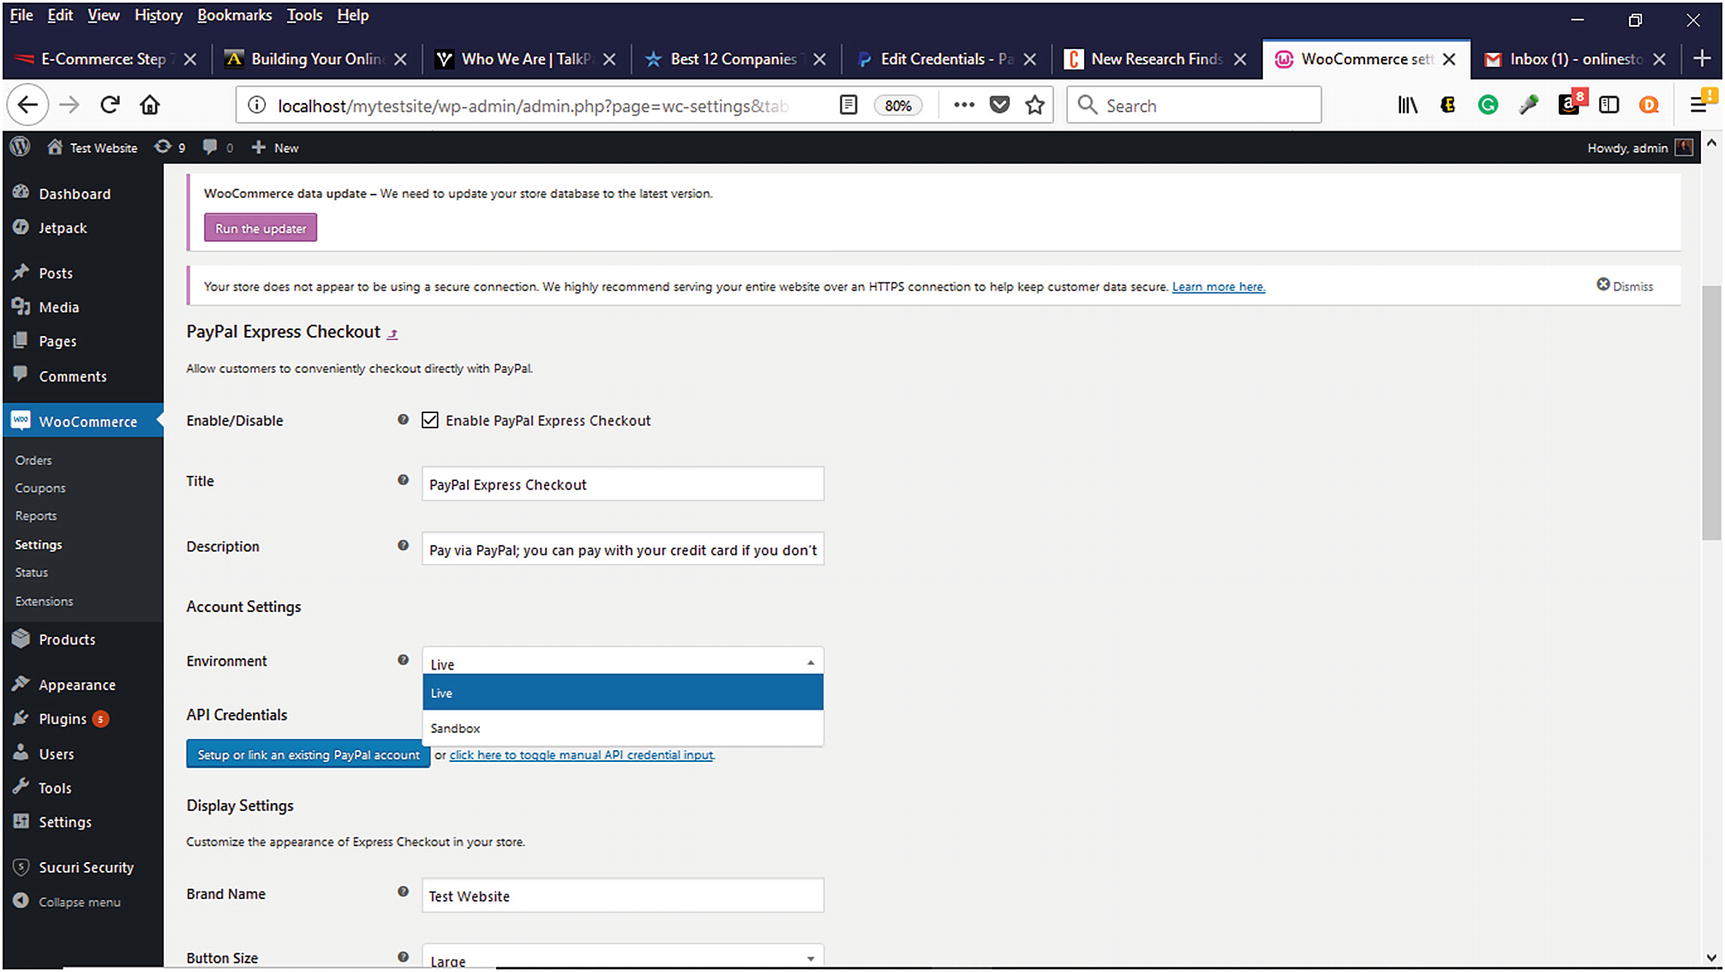Open WooCommerce Reports submenu

[36, 516]
